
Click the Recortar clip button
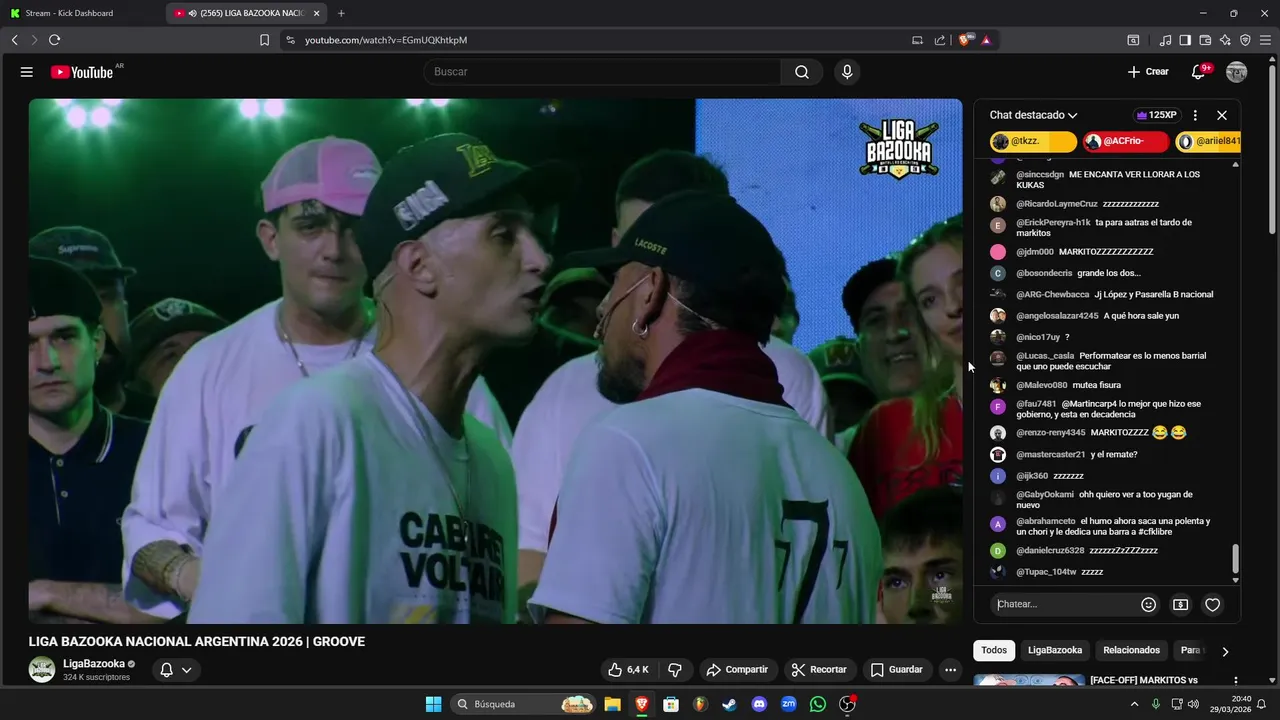coord(819,670)
